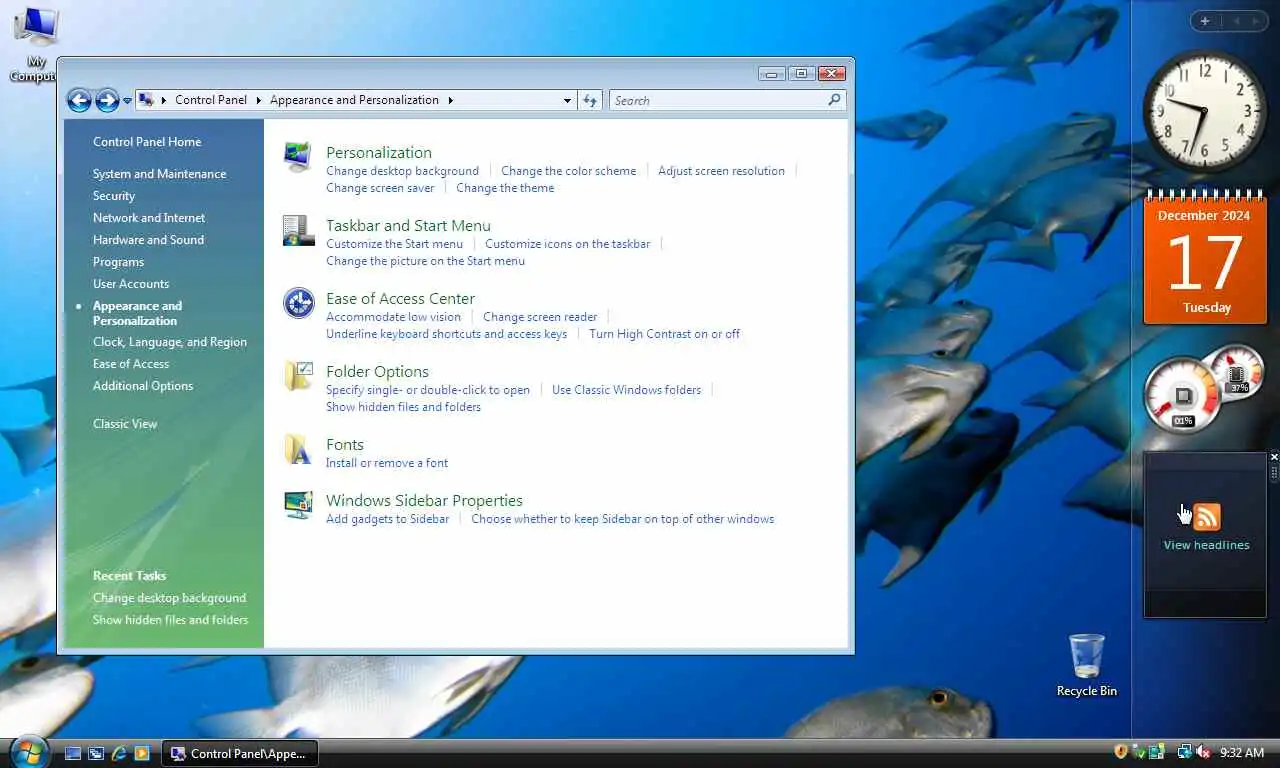This screenshot has height=768, width=1280.
Task: Expand the address bar history dropdown arrow
Action: click(x=567, y=100)
